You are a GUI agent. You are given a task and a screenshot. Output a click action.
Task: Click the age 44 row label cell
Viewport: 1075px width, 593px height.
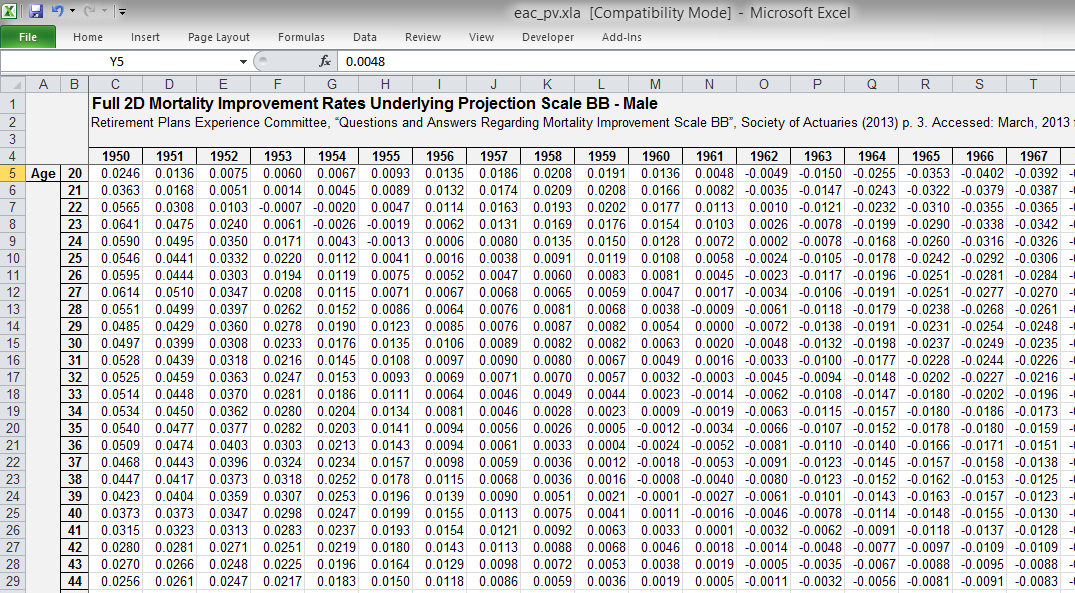pos(74,581)
